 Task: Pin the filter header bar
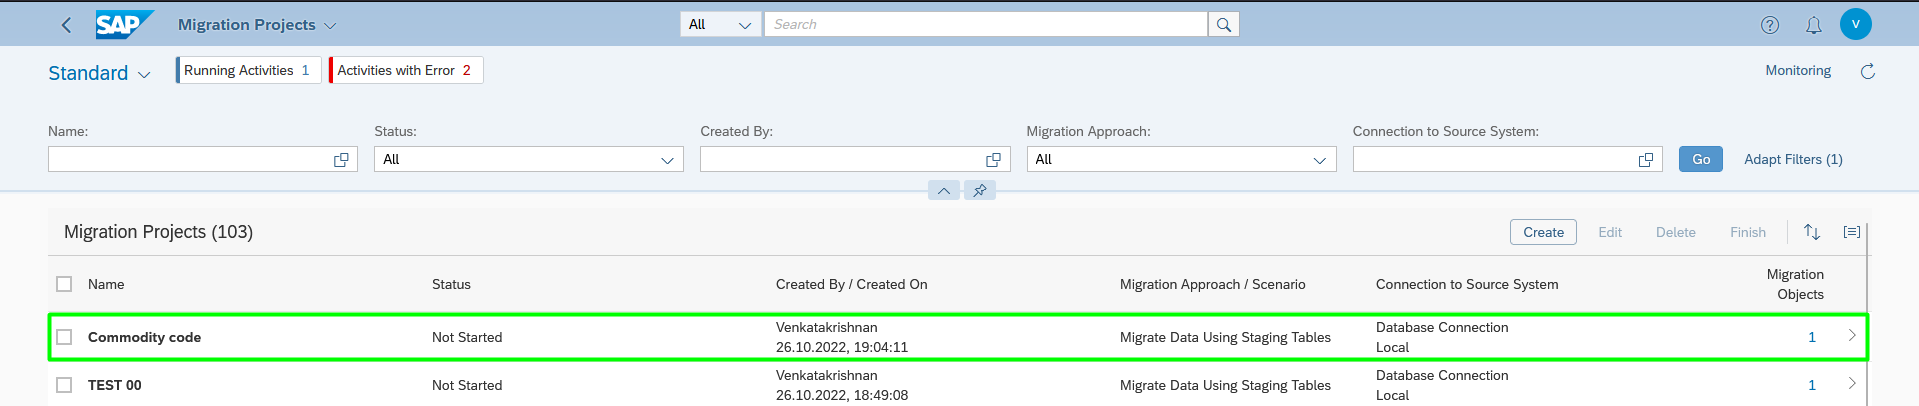coord(980,190)
